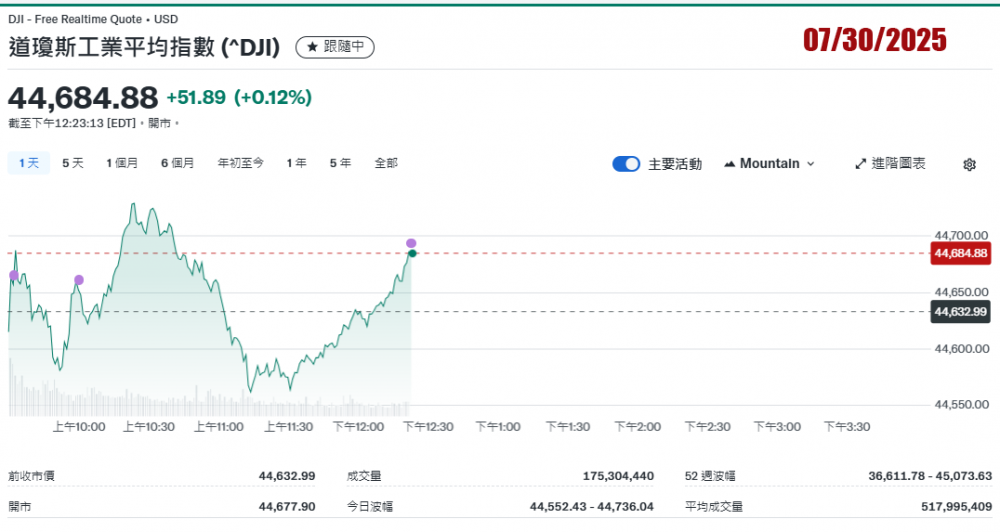Click the green current-price dot on the chart line

coord(412,254)
